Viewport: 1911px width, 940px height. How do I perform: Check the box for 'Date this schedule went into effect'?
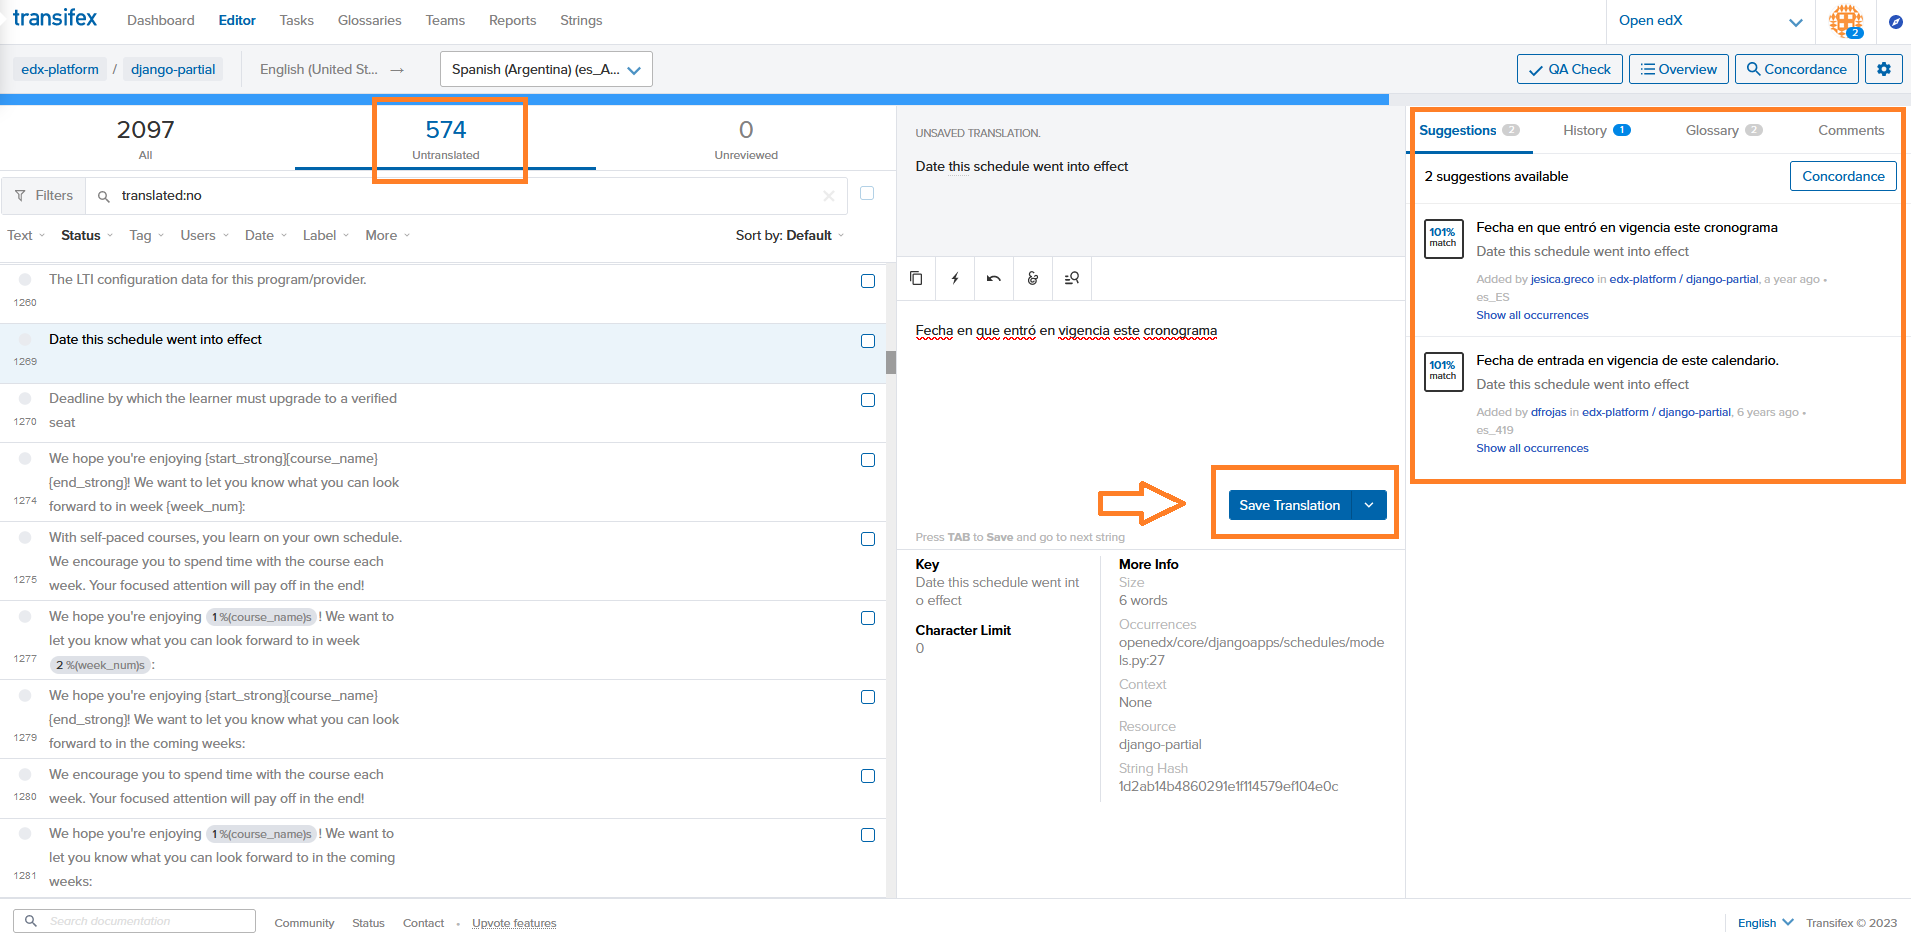[x=868, y=341]
